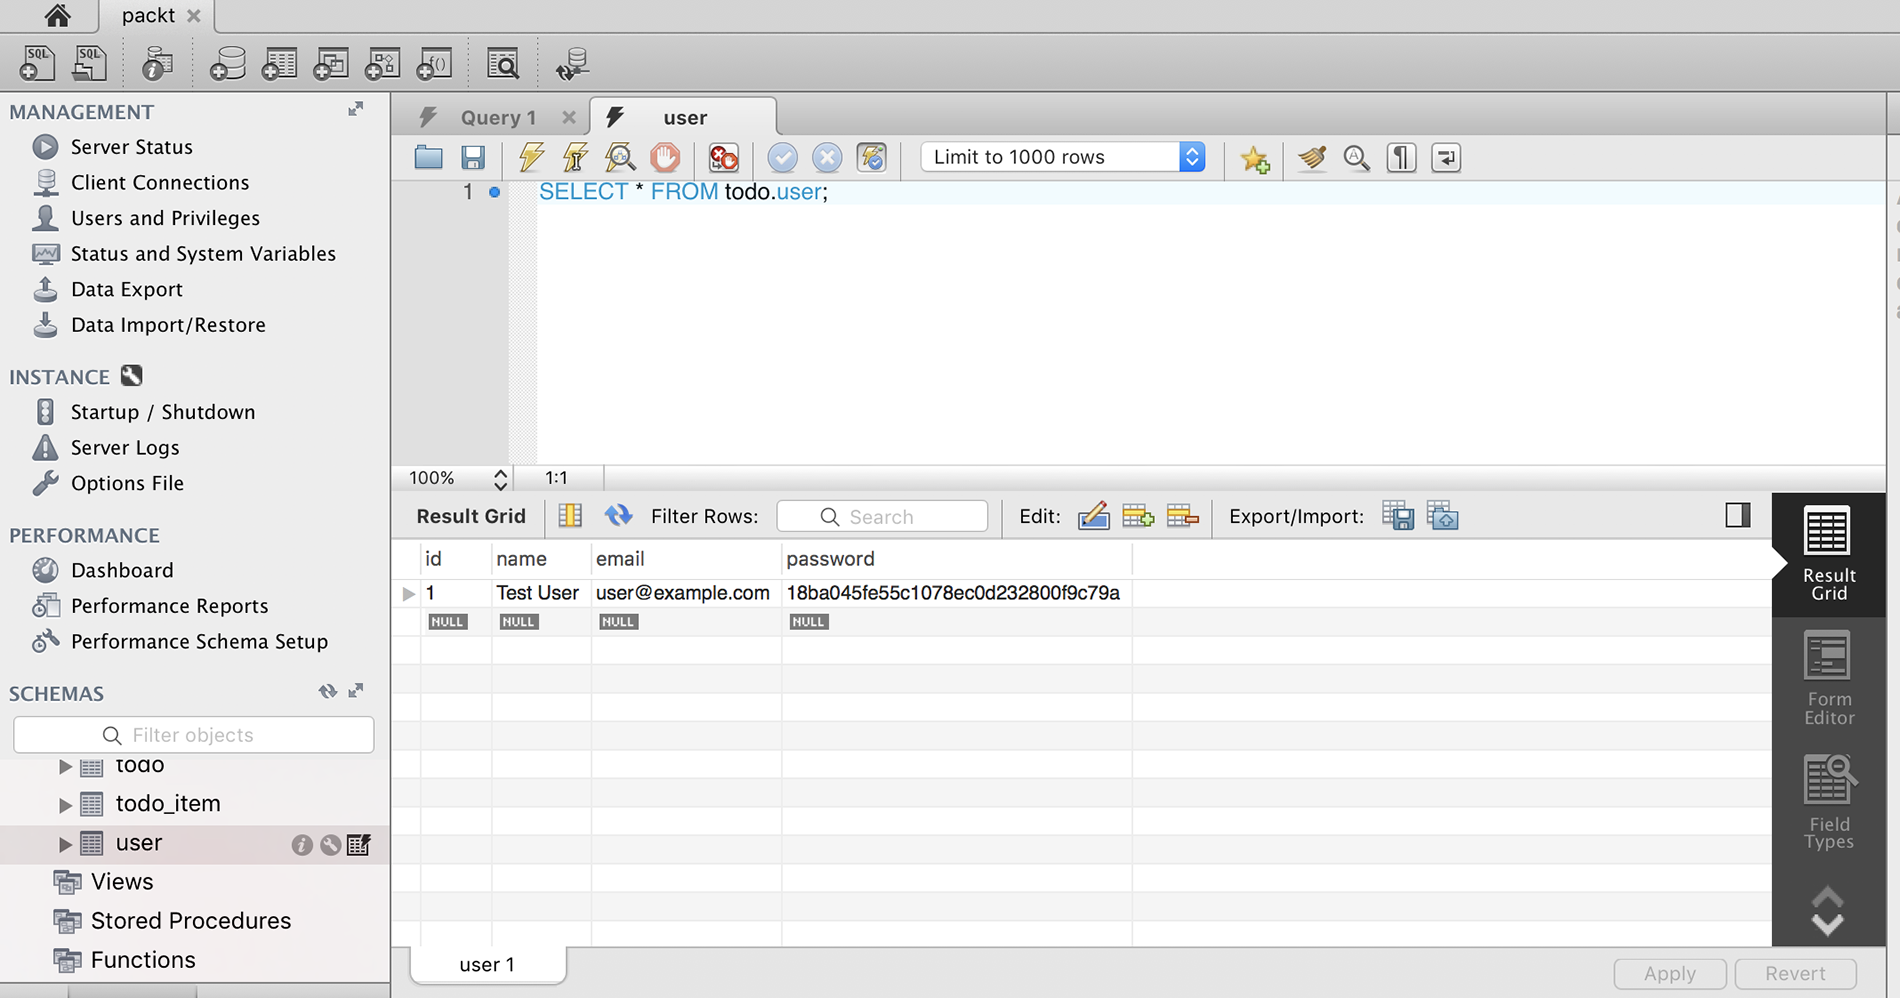
Task: Open Server Status in Management
Action: (131, 147)
